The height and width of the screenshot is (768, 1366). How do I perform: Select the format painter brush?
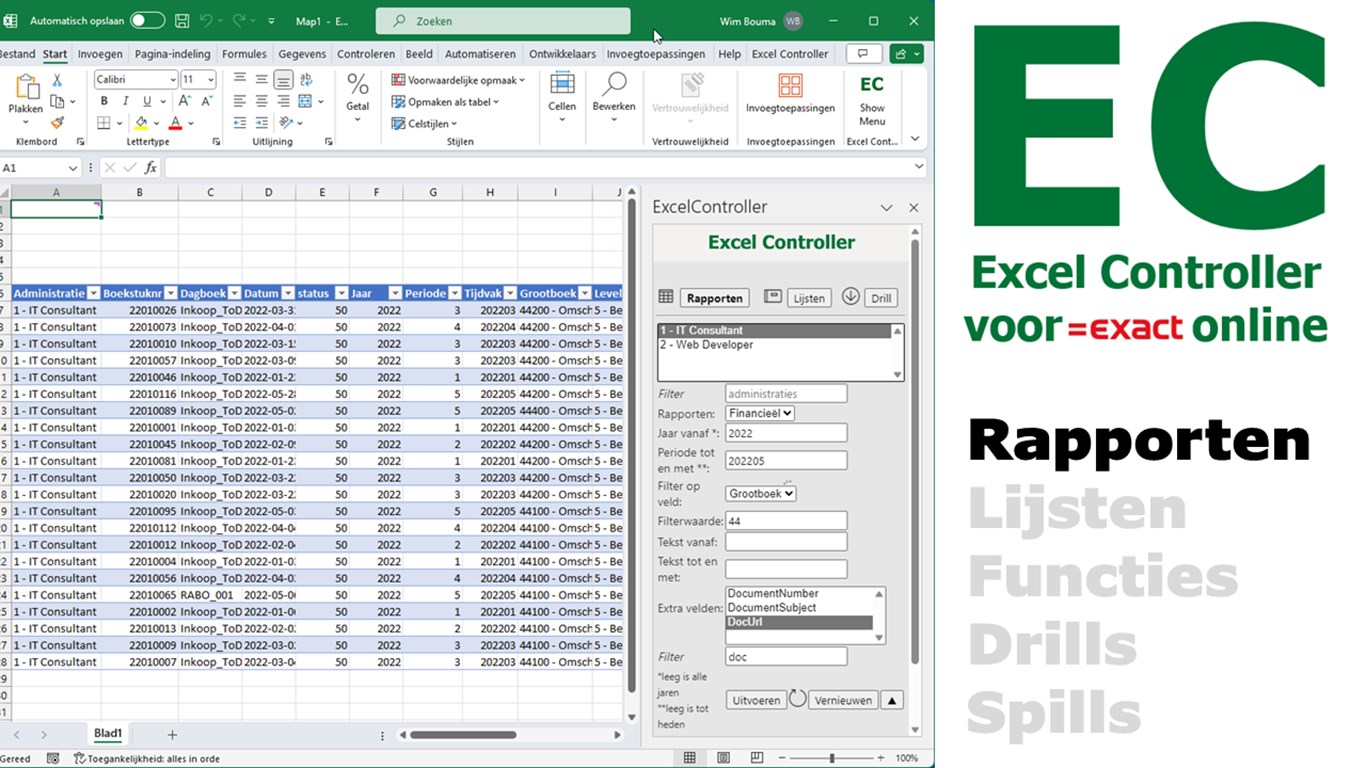(57, 122)
